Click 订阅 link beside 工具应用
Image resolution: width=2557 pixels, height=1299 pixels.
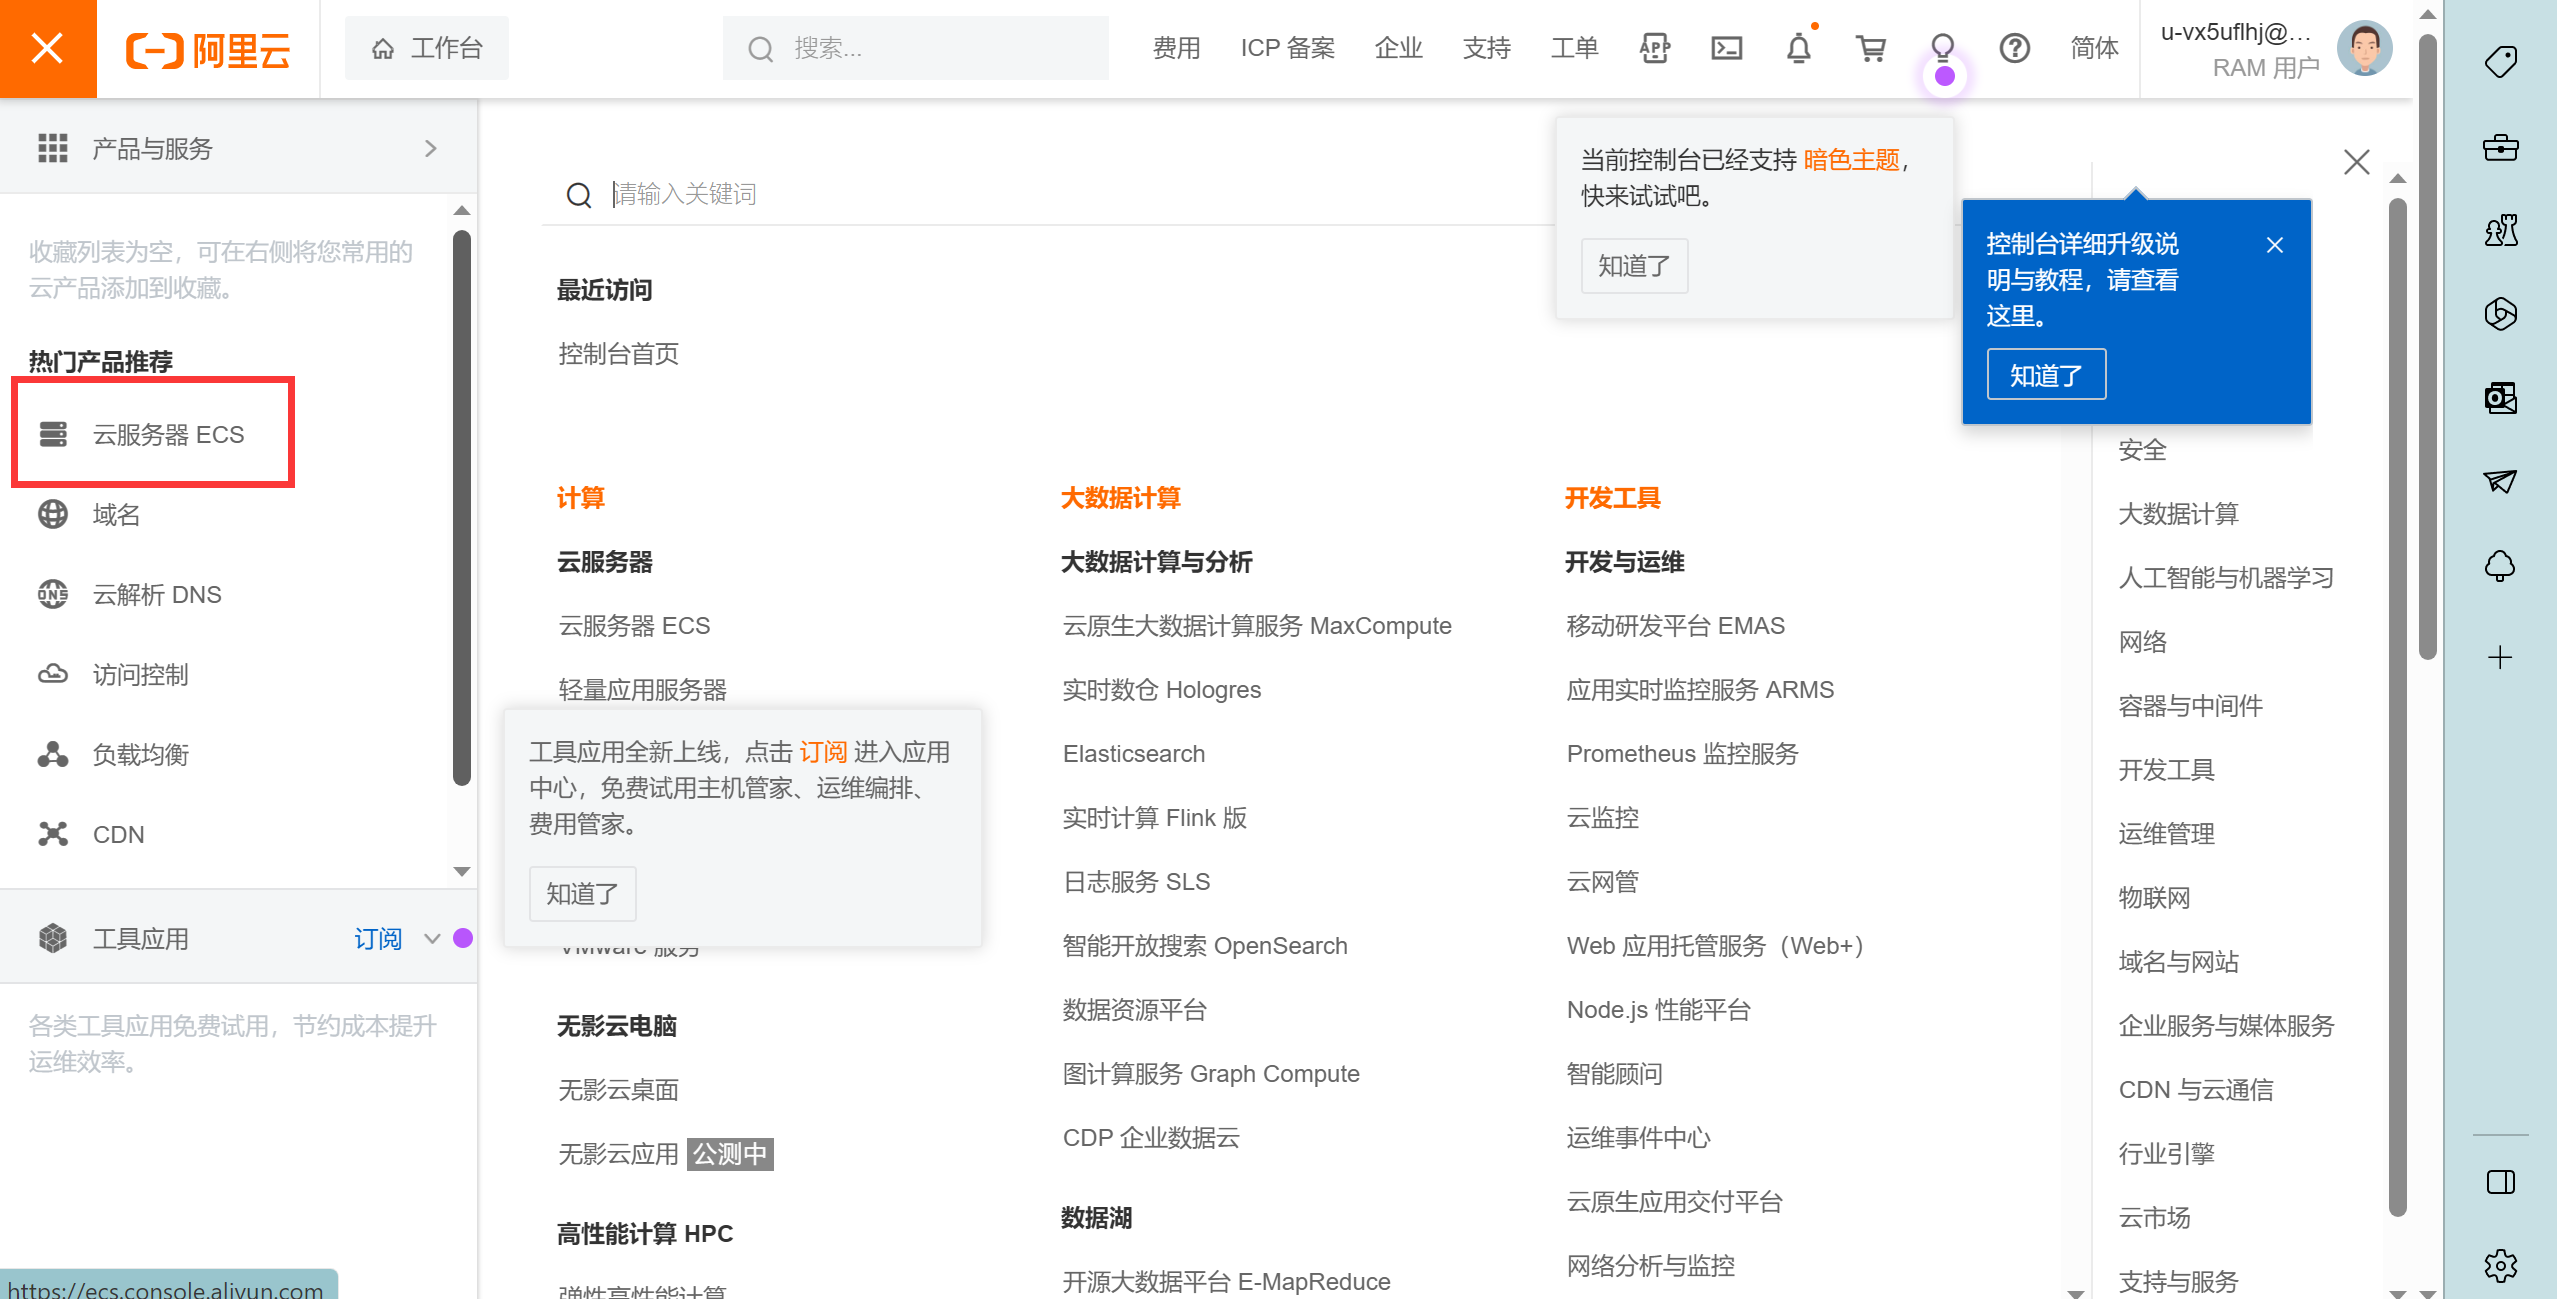(377, 938)
